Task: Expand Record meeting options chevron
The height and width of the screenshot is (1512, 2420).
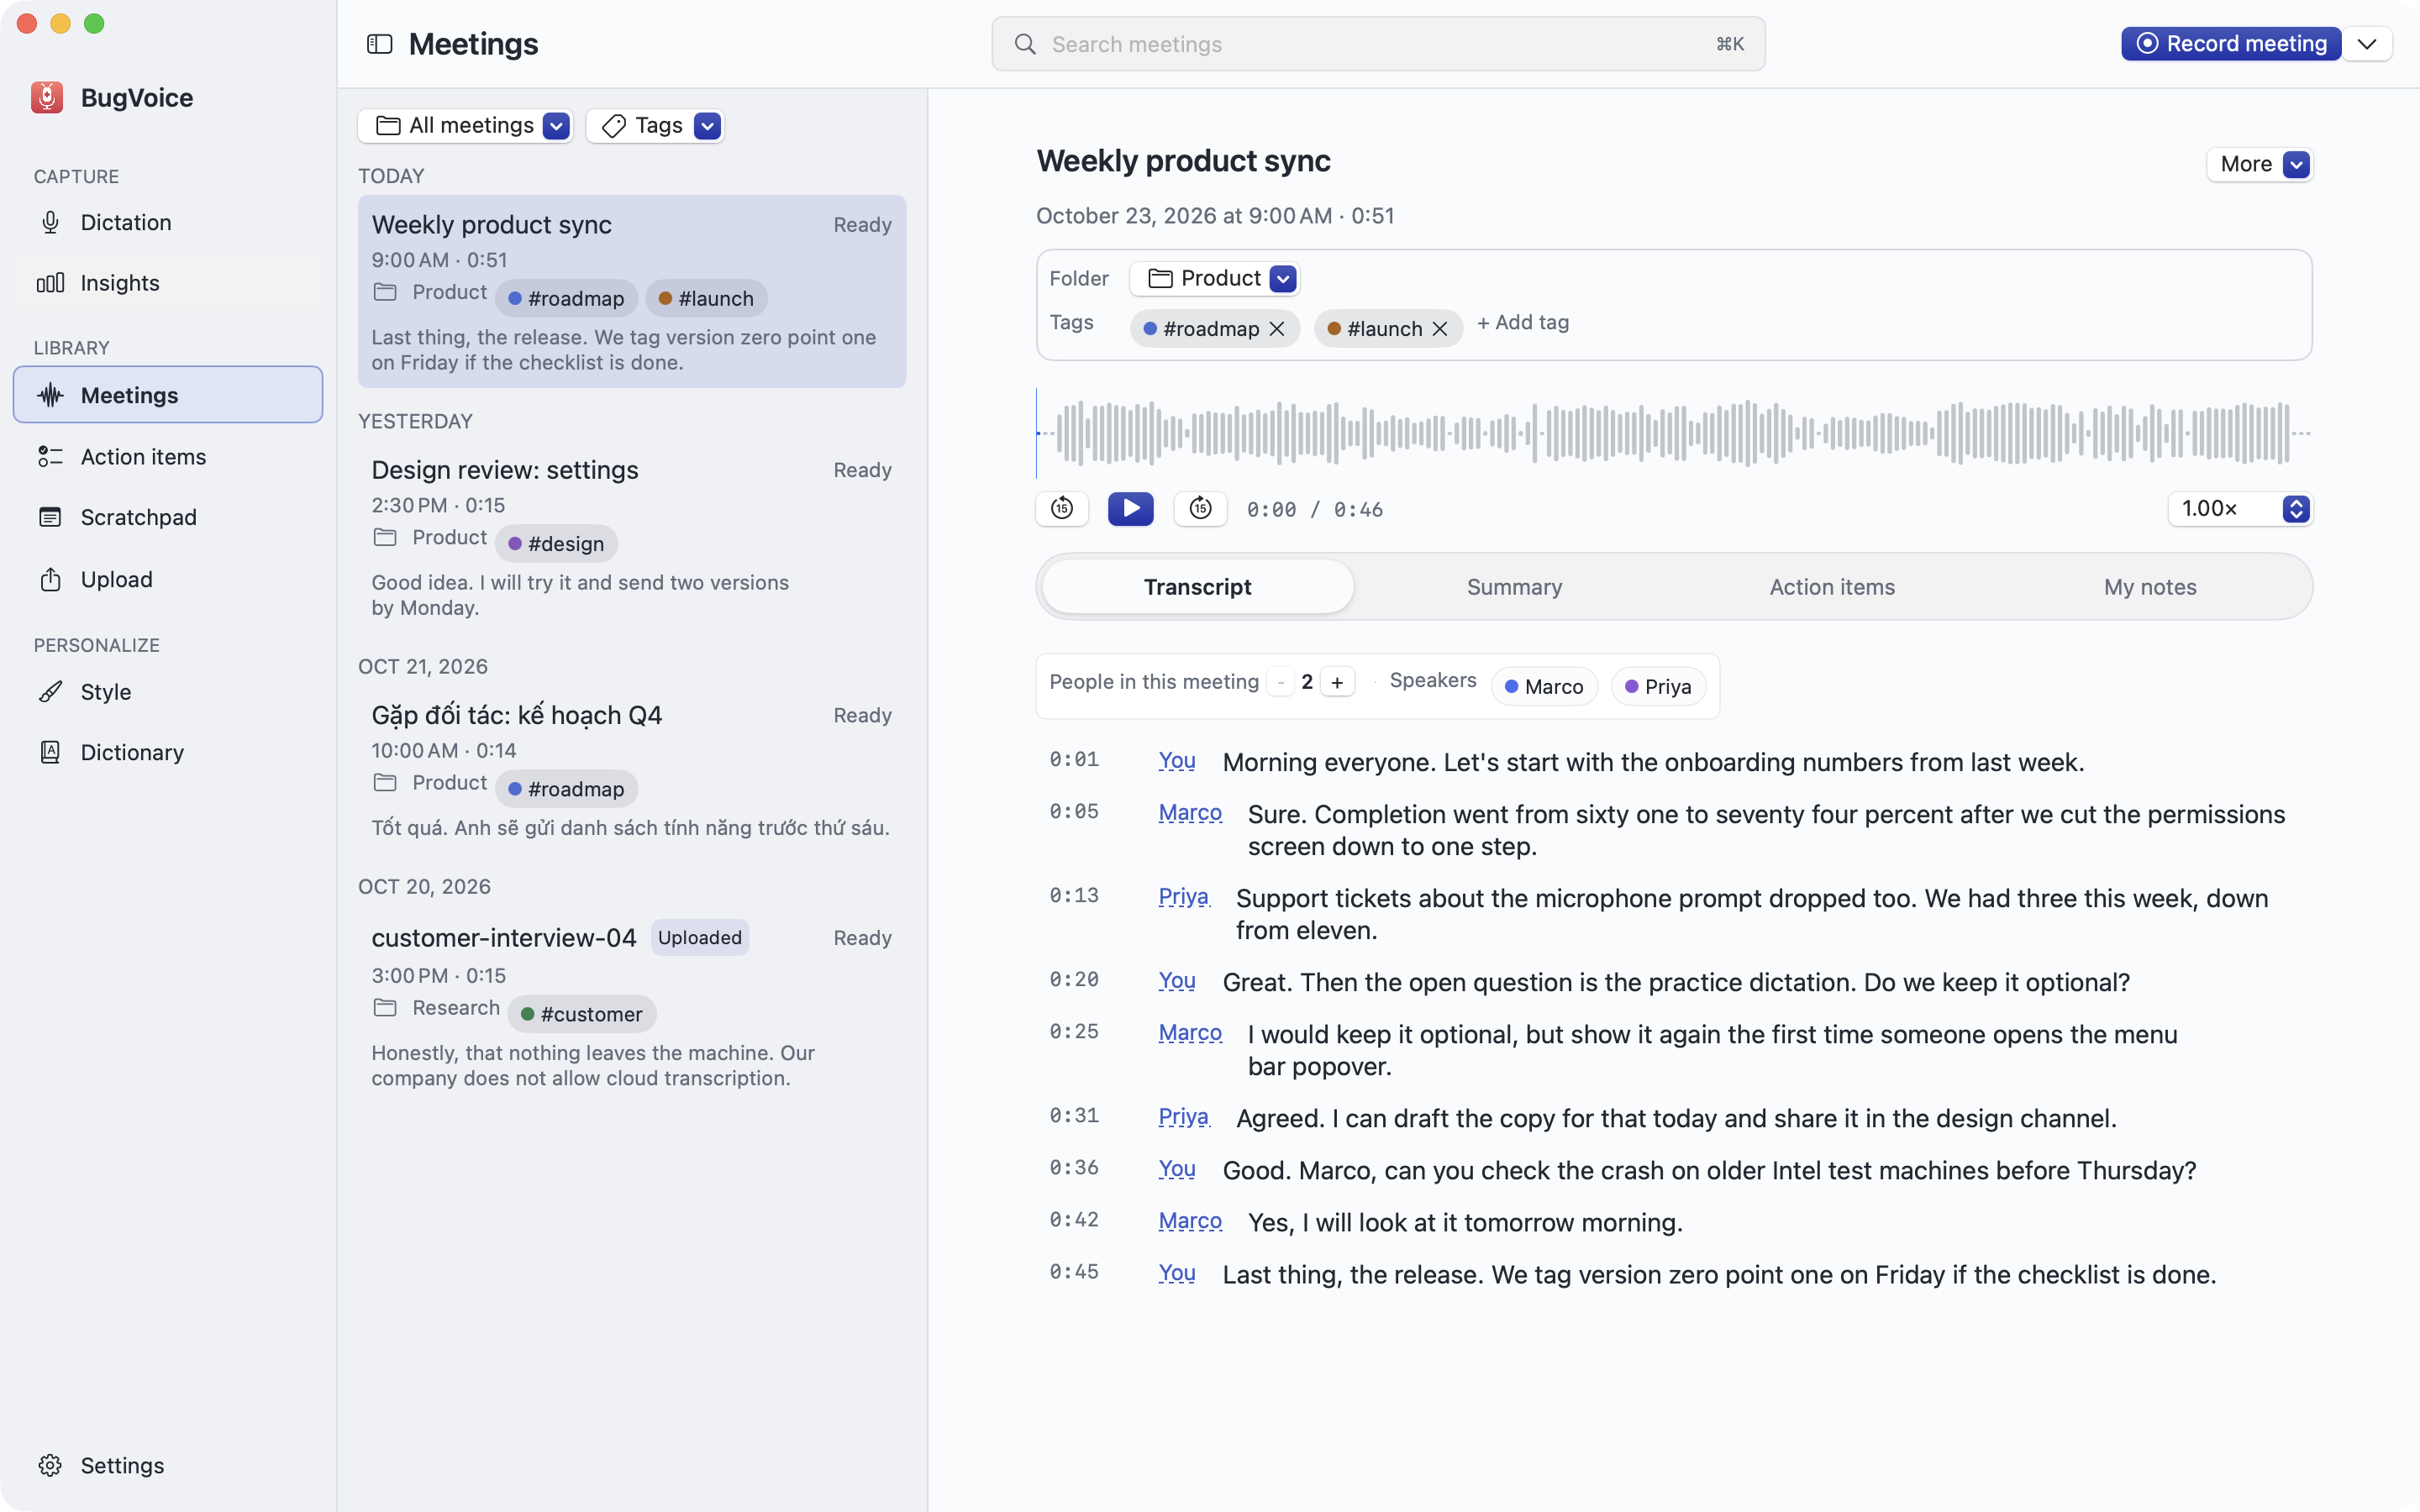Action: pos(2367,44)
